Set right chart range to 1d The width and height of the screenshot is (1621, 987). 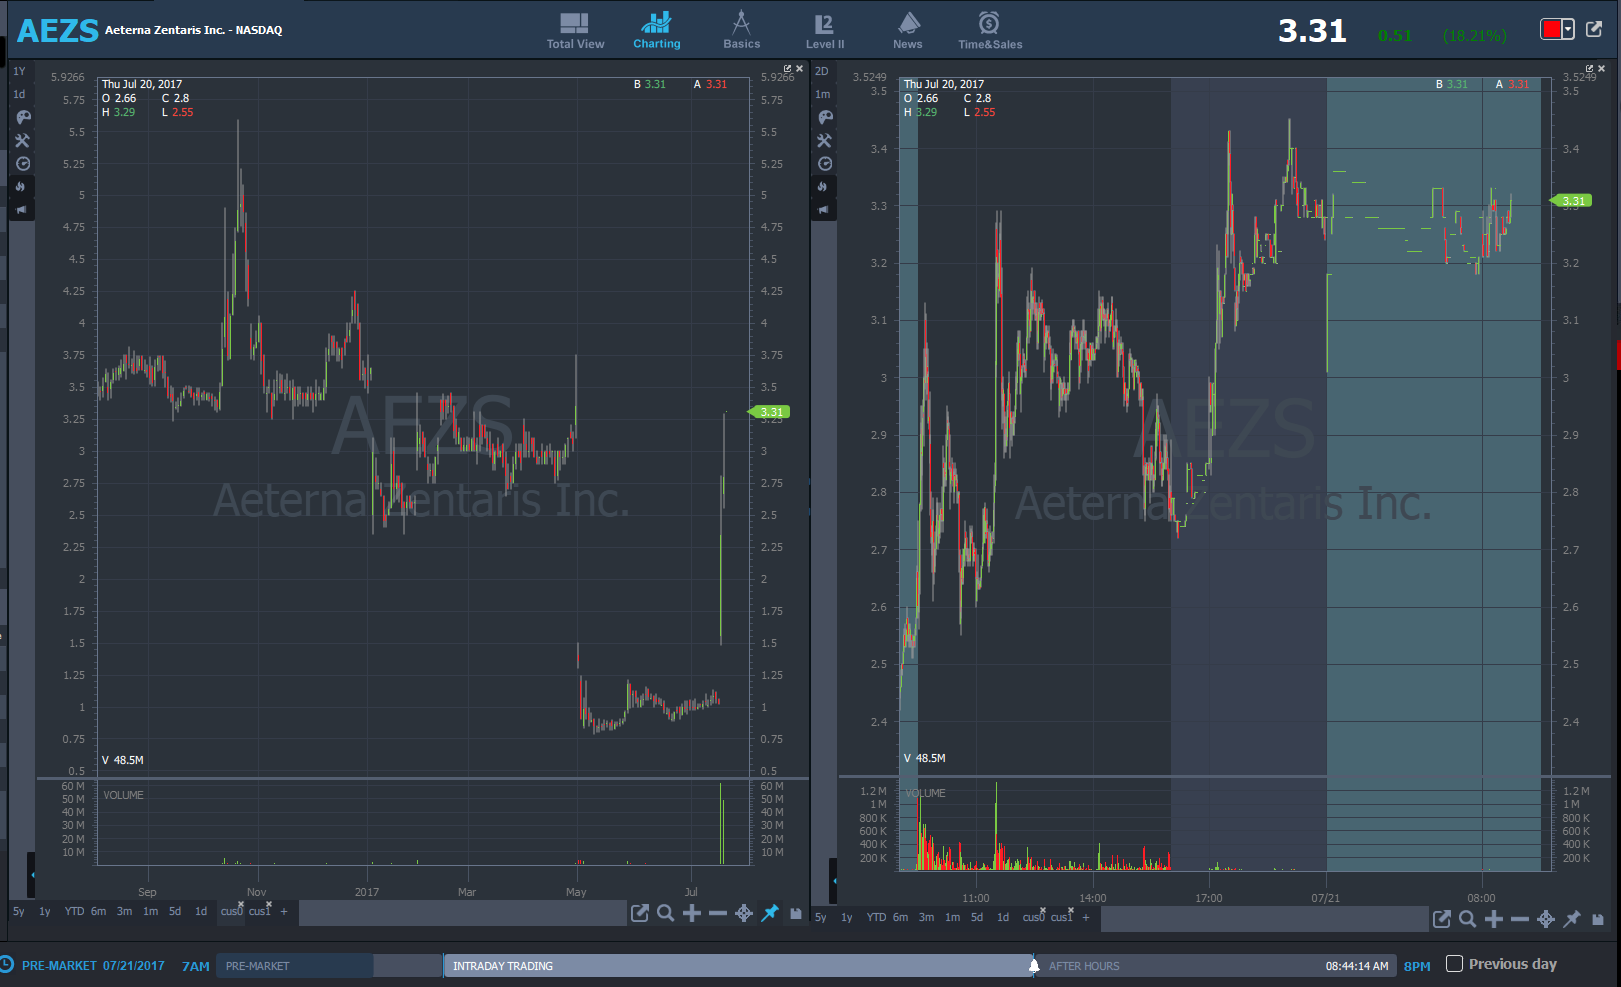[x=1003, y=917]
